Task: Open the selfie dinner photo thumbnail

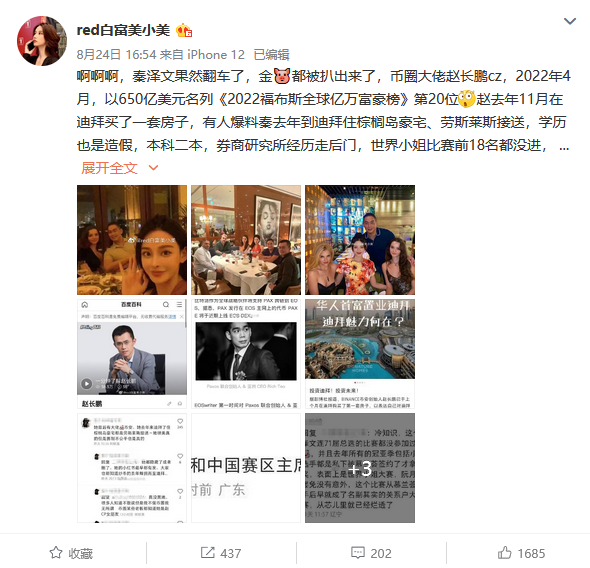Action: point(132,240)
